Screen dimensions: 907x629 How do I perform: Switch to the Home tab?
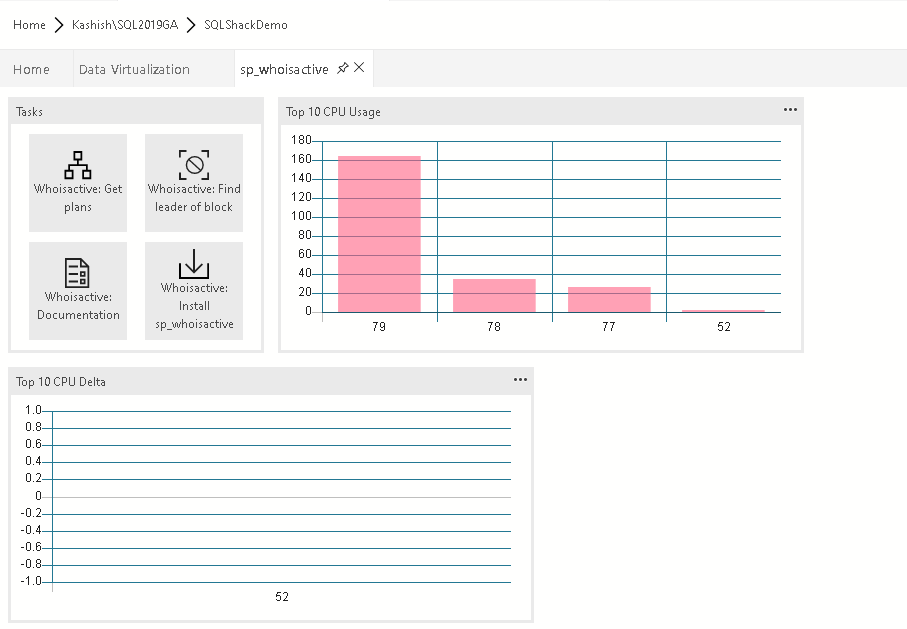tap(31, 69)
